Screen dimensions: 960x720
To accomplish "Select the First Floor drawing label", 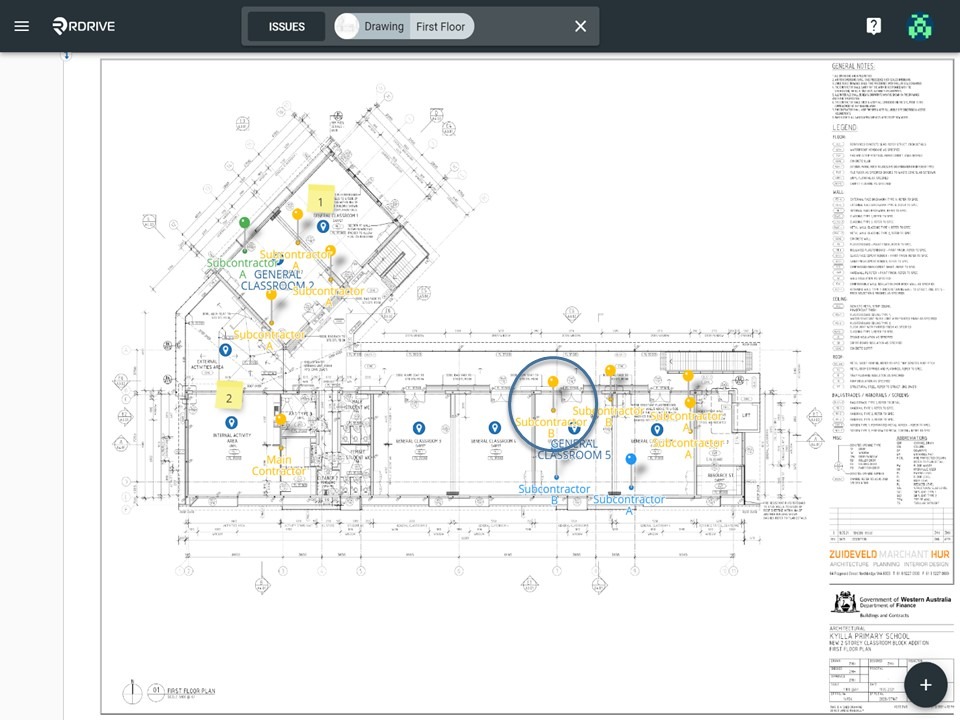I will [440, 26].
